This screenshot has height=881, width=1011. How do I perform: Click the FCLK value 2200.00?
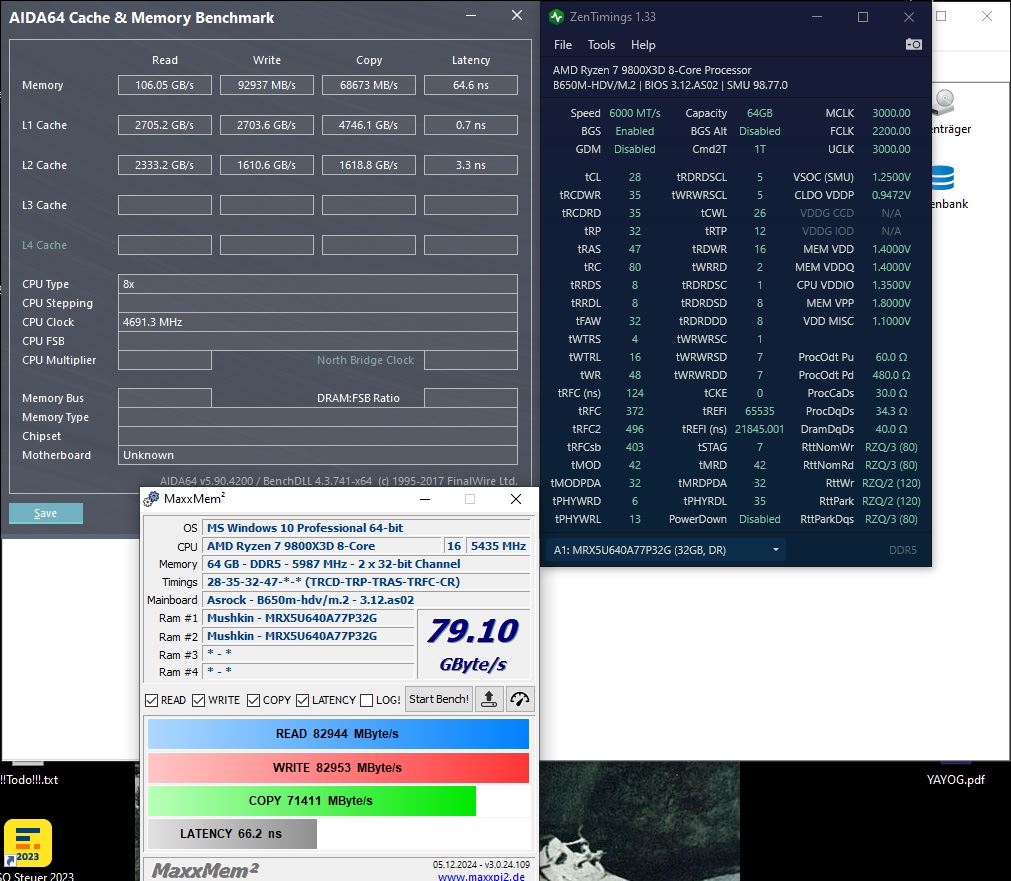(891, 131)
